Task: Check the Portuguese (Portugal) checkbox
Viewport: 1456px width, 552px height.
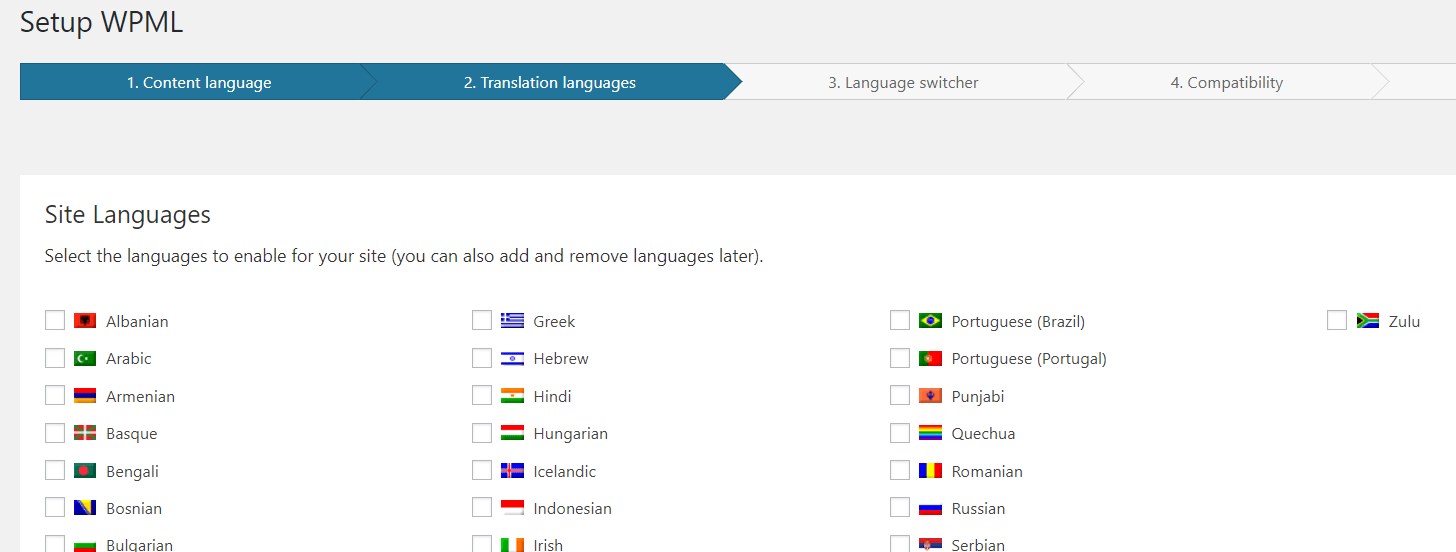Action: point(900,358)
